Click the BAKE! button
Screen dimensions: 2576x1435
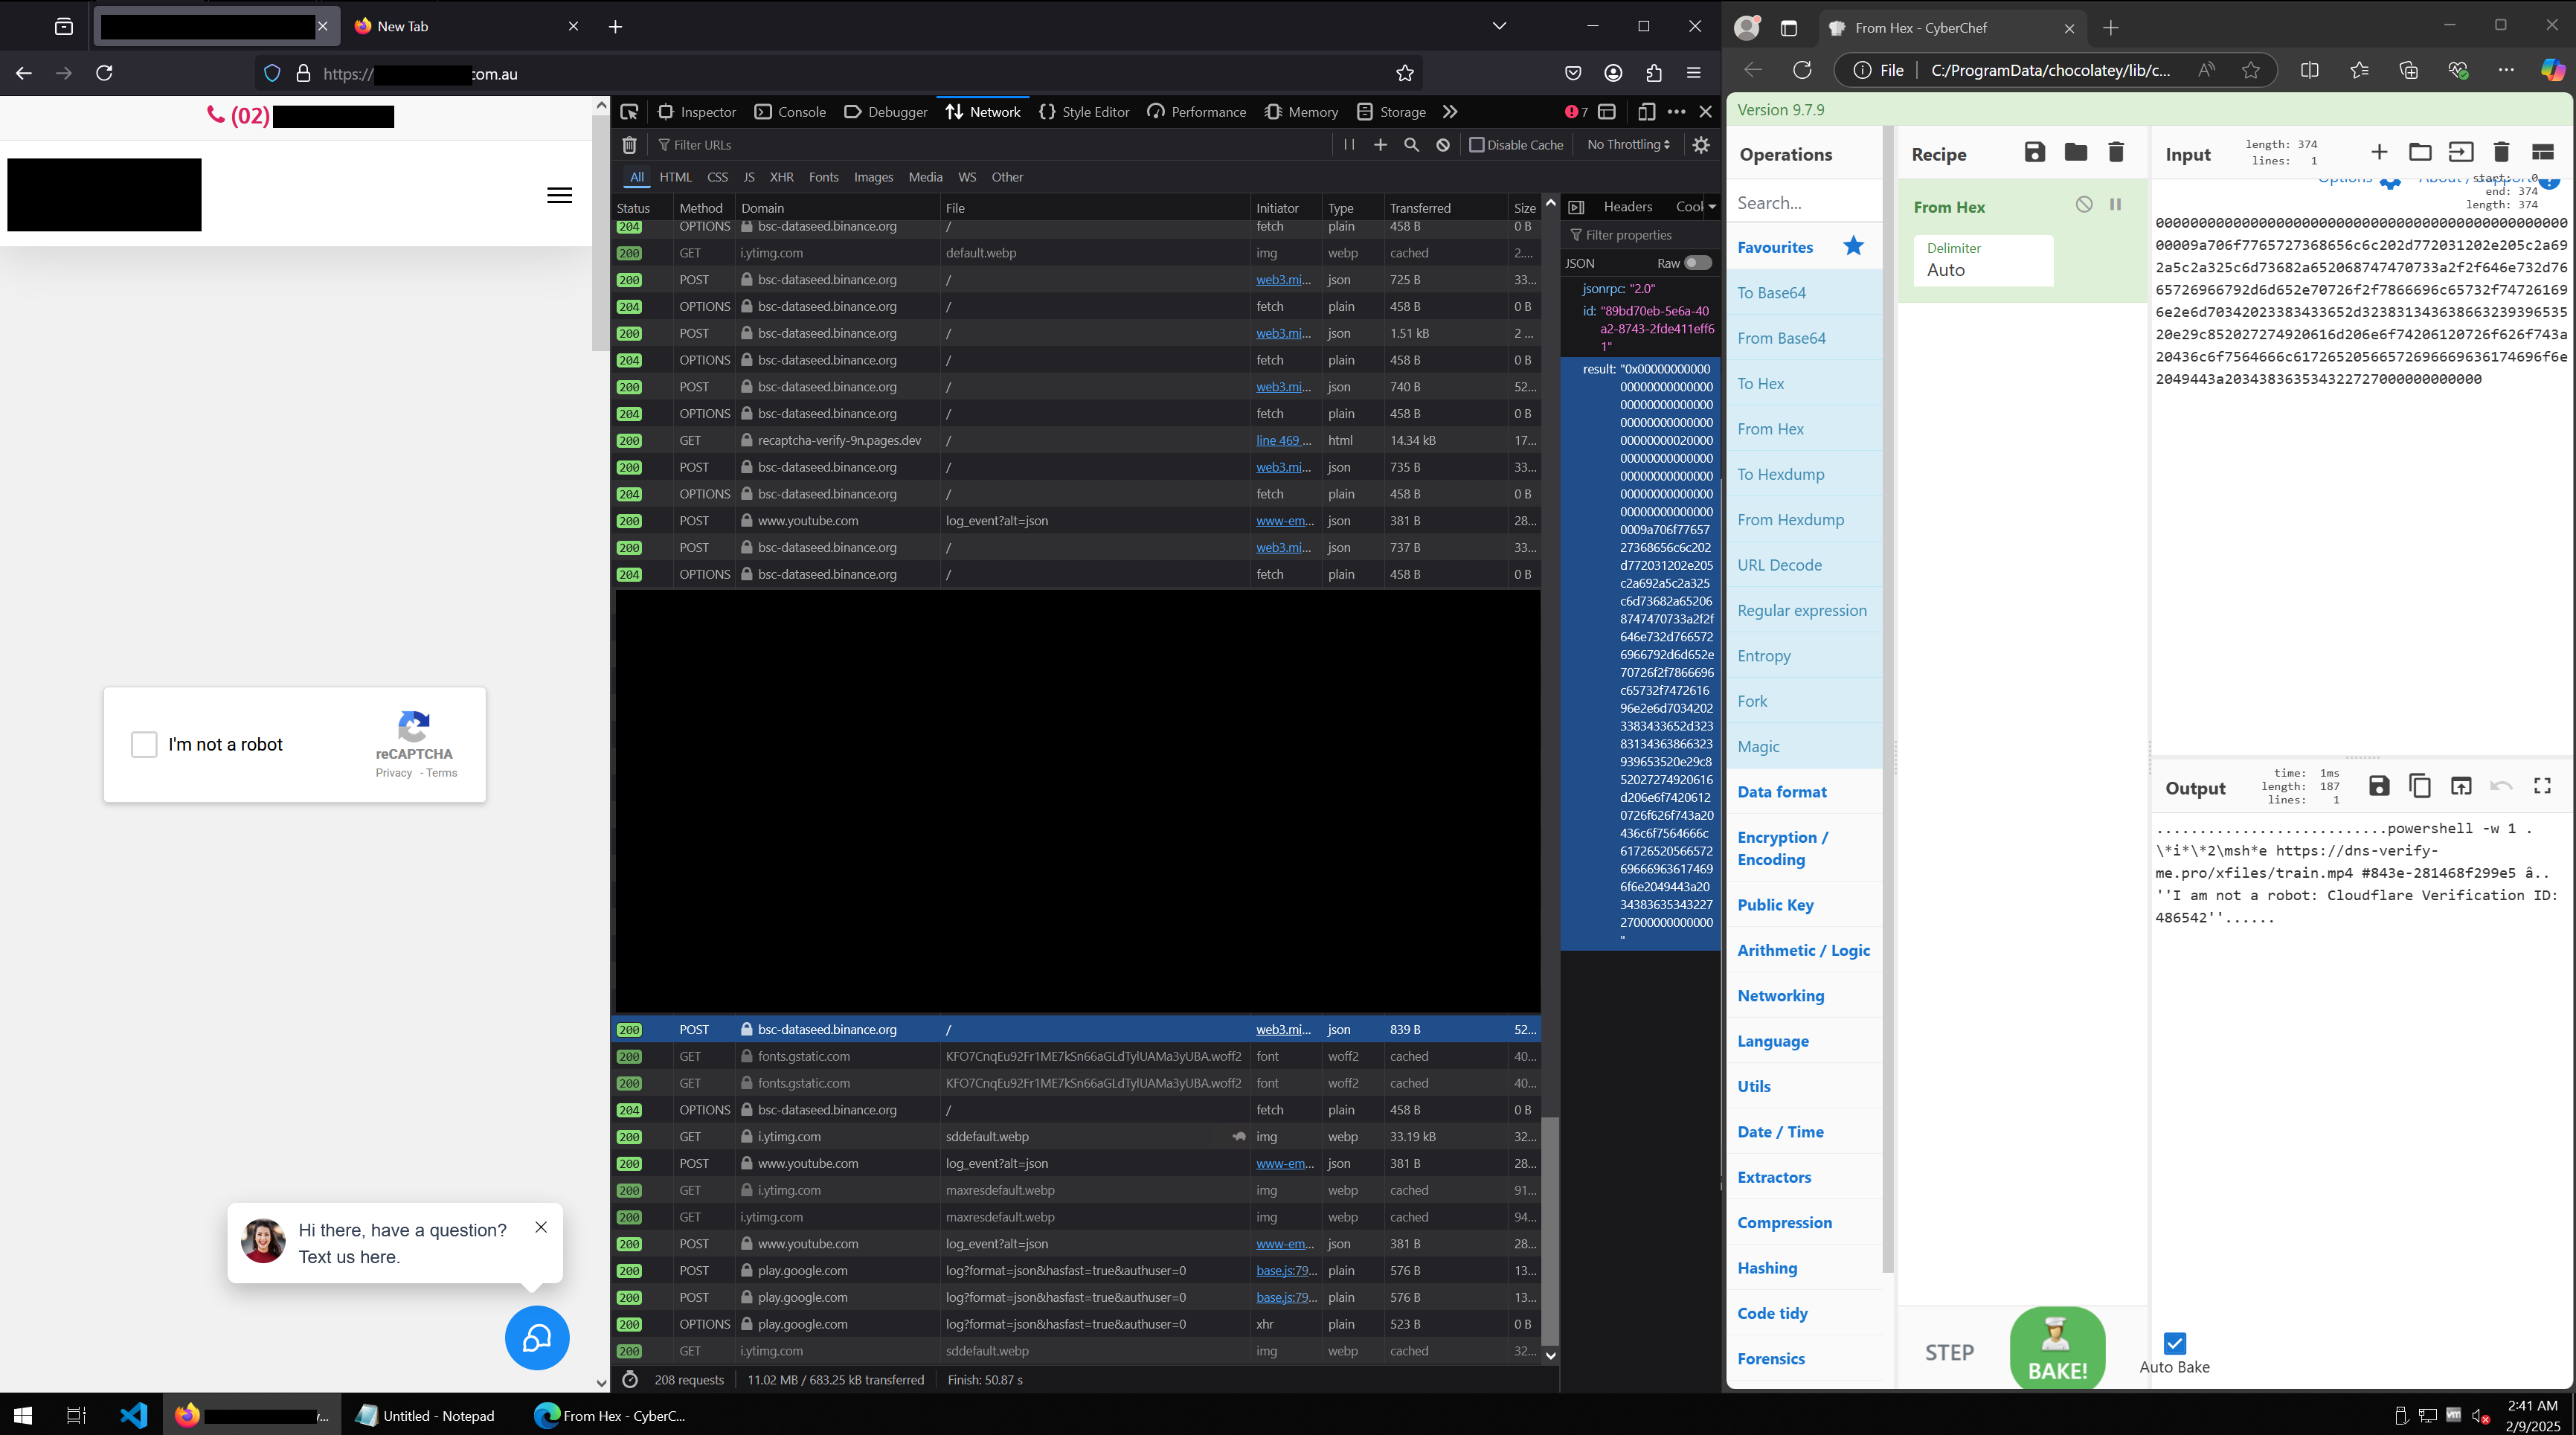2057,1348
